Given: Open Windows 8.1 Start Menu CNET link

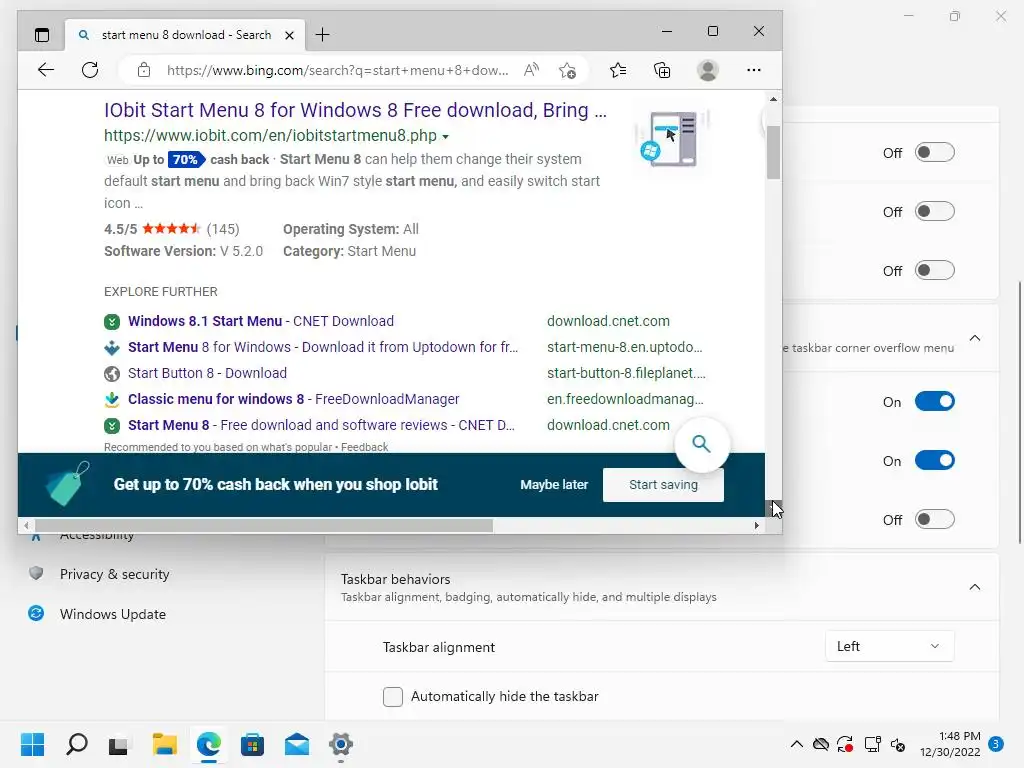Looking at the screenshot, I should click(261, 321).
